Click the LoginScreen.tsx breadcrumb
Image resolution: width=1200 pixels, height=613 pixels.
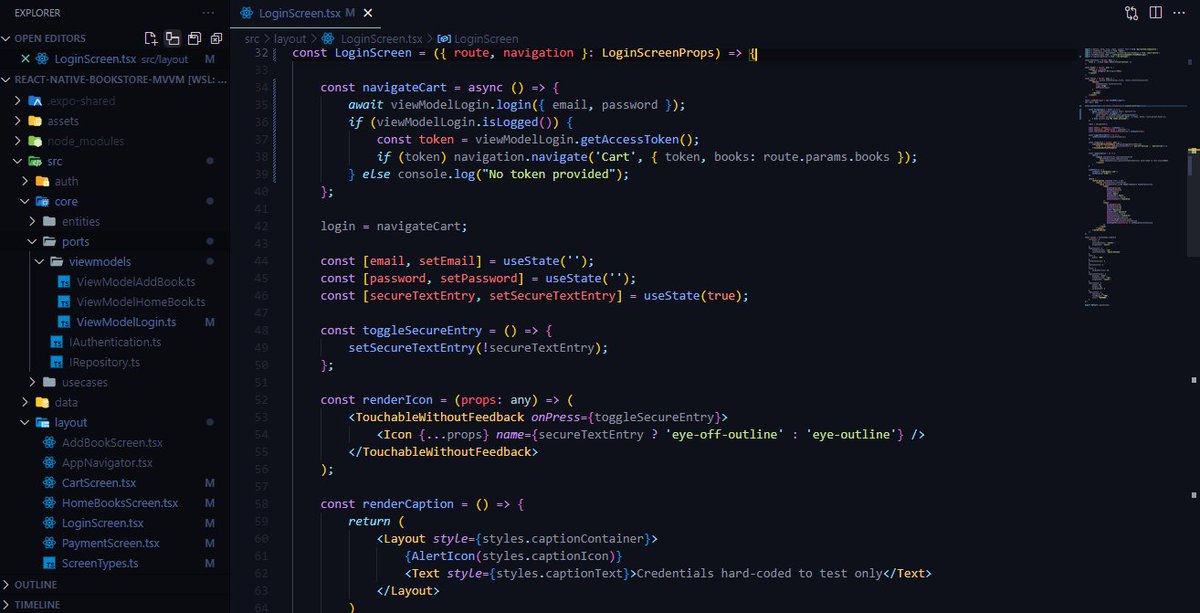(x=373, y=38)
